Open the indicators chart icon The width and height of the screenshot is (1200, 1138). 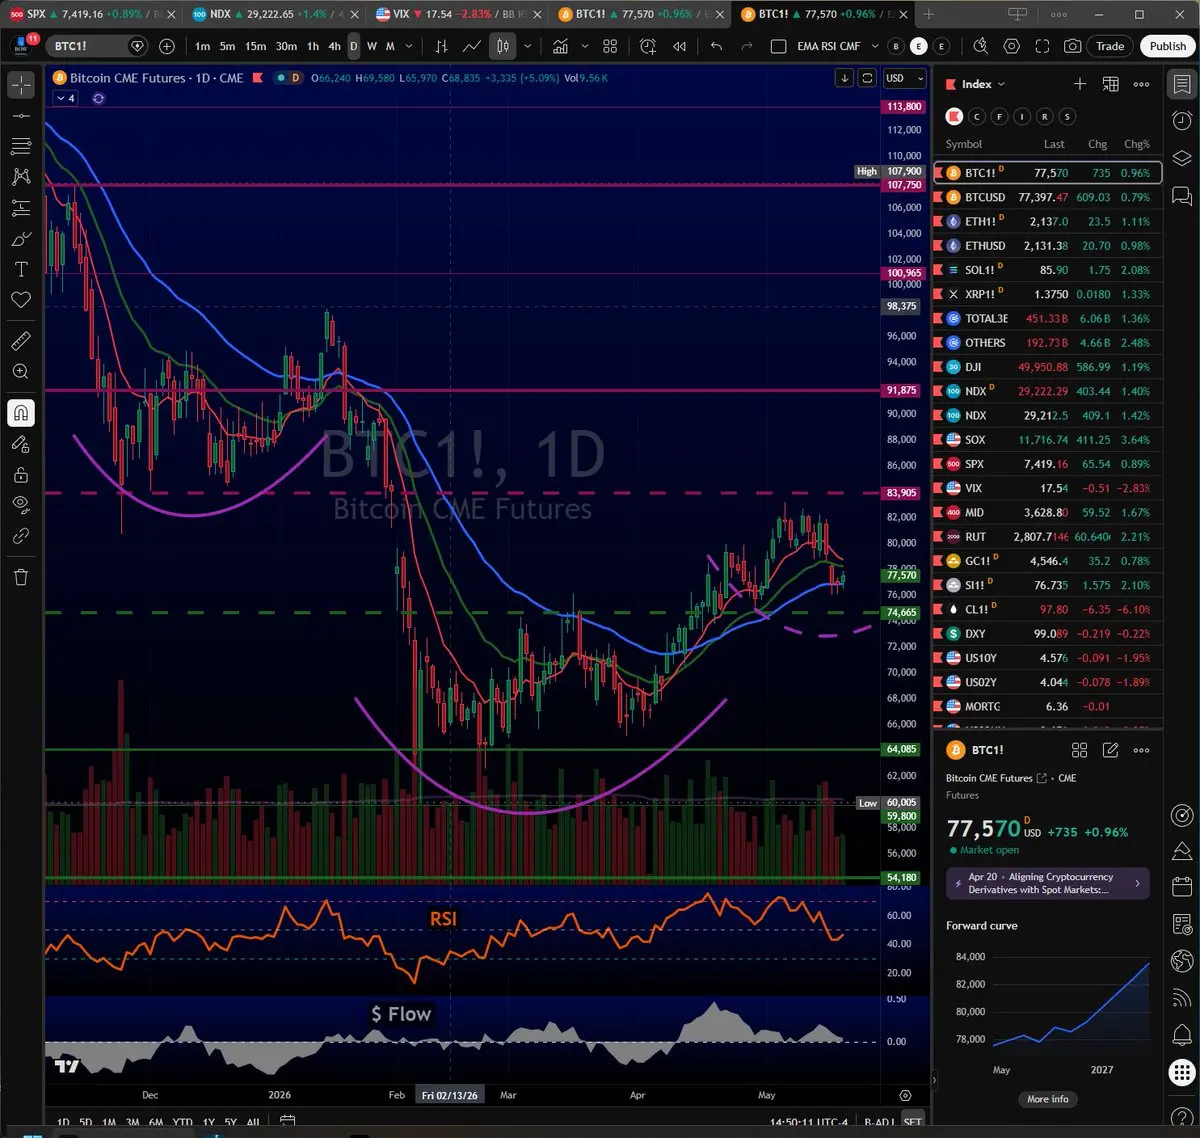560,46
